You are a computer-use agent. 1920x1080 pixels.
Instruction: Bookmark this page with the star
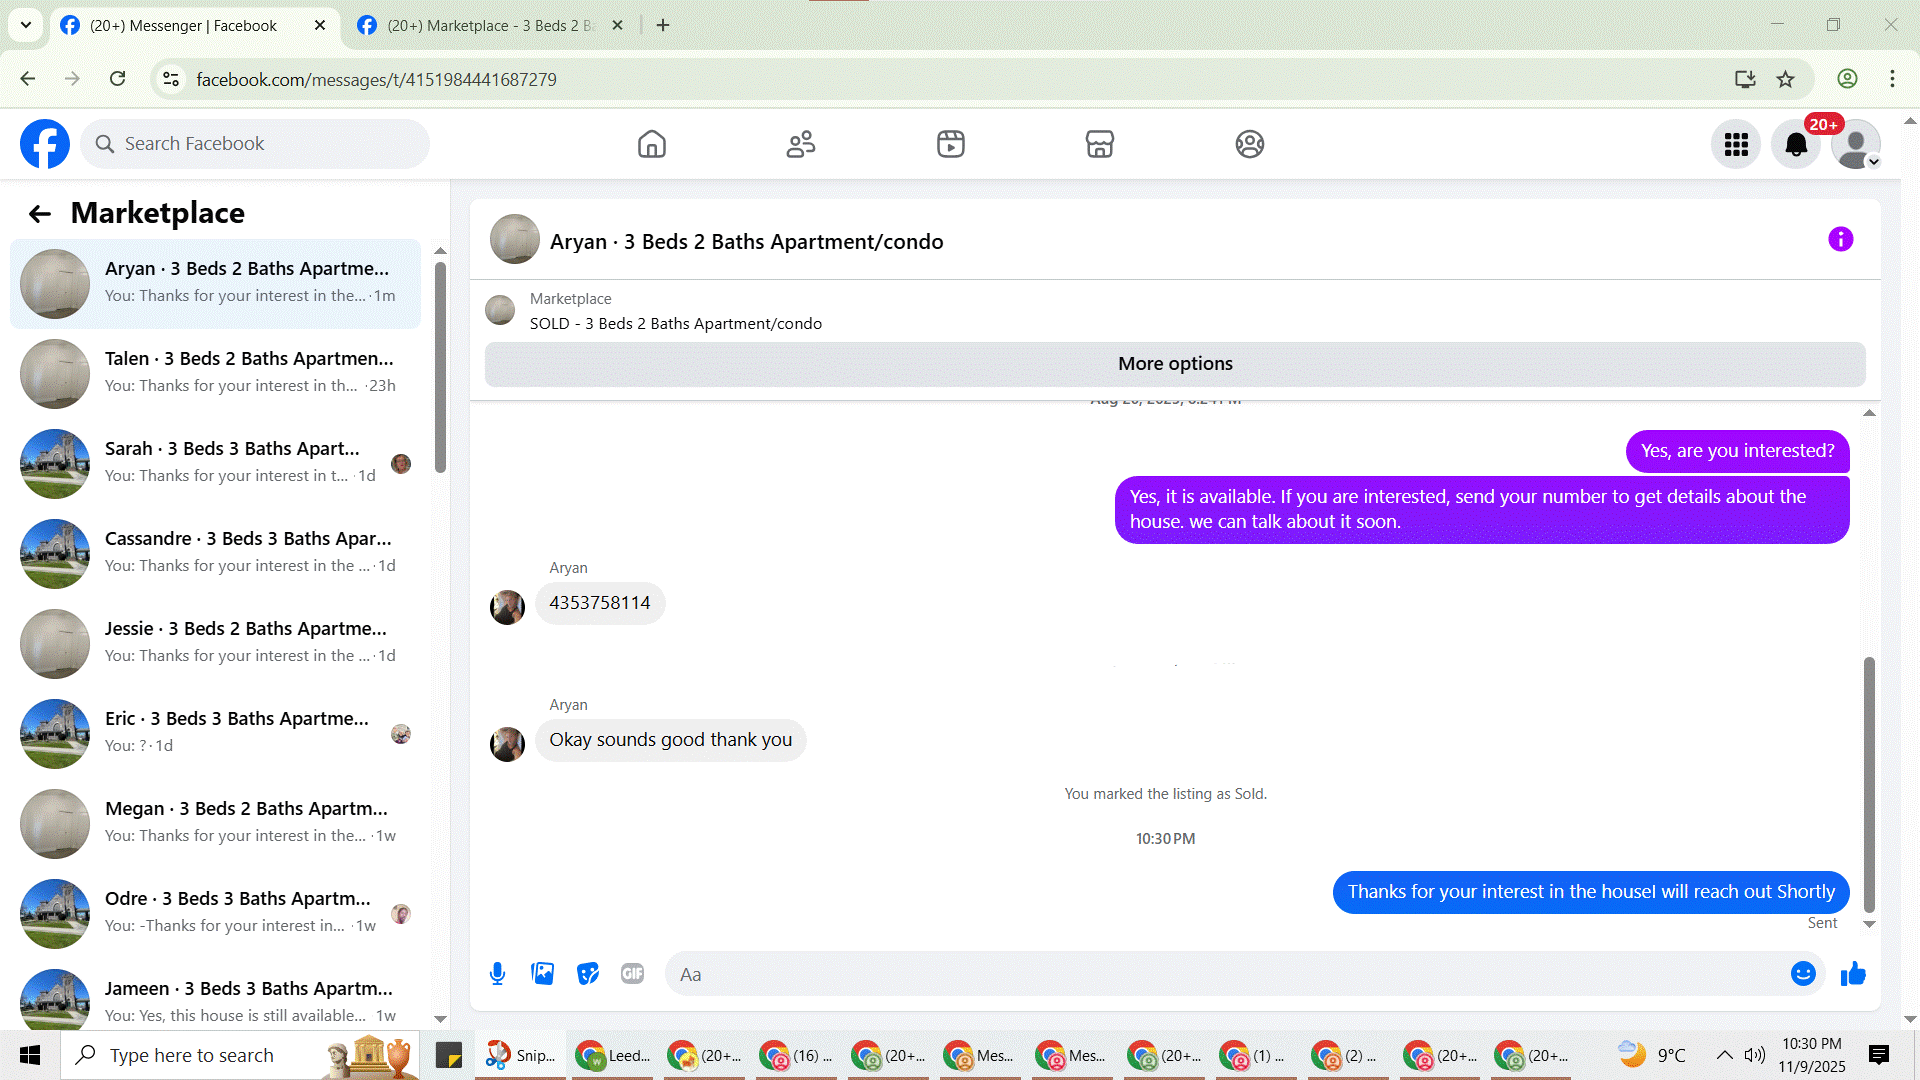tap(1785, 79)
